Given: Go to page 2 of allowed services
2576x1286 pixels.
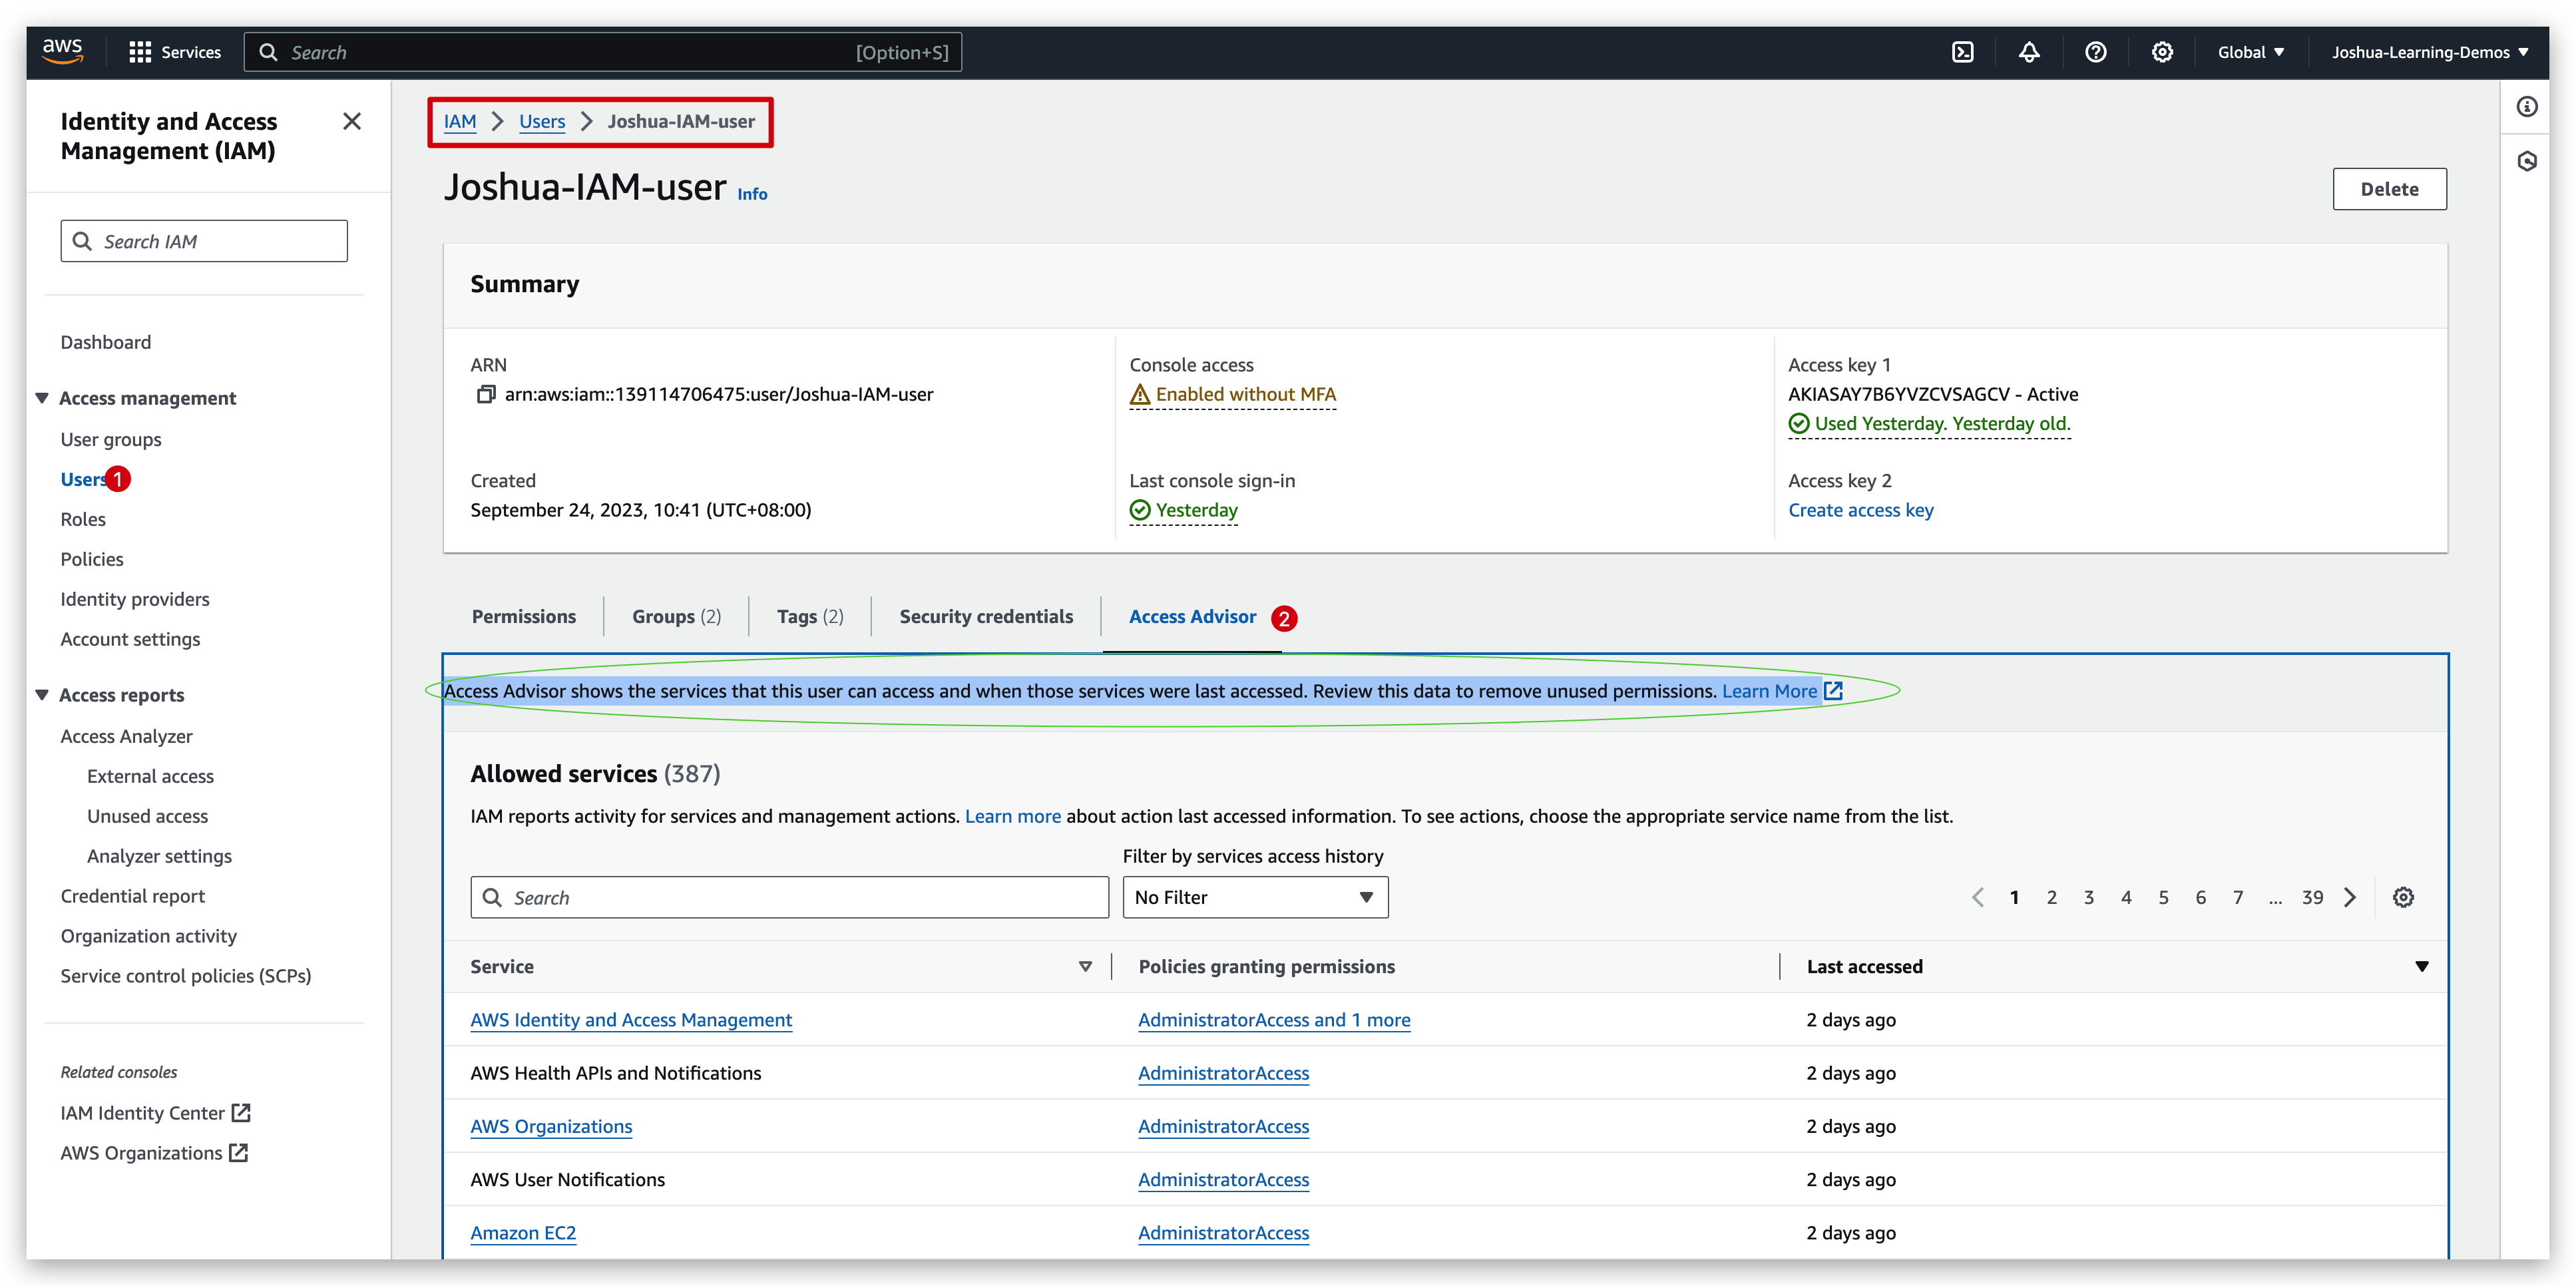Looking at the screenshot, I should pyautogui.click(x=2051, y=897).
